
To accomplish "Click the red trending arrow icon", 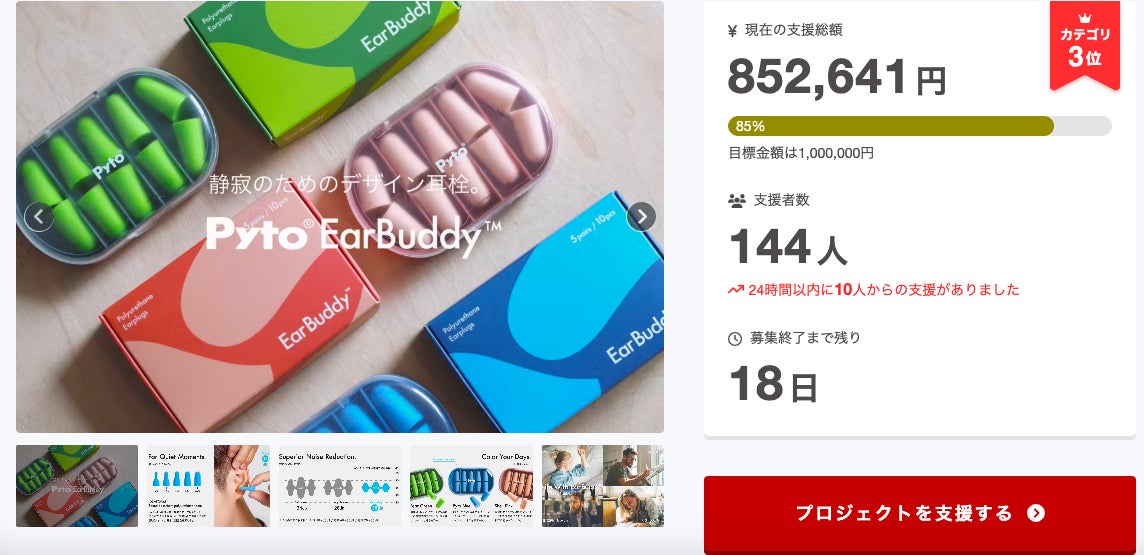I will [x=735, y=290].
